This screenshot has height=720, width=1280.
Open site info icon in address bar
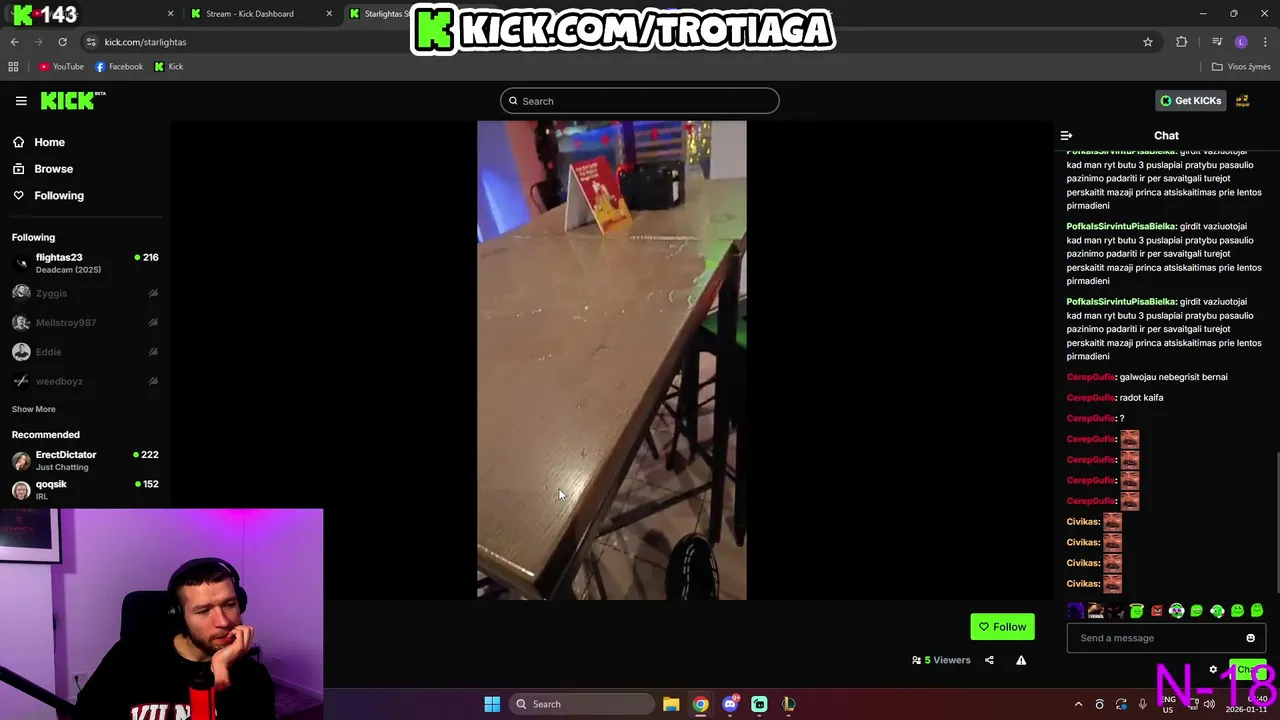tap(91, 42)
